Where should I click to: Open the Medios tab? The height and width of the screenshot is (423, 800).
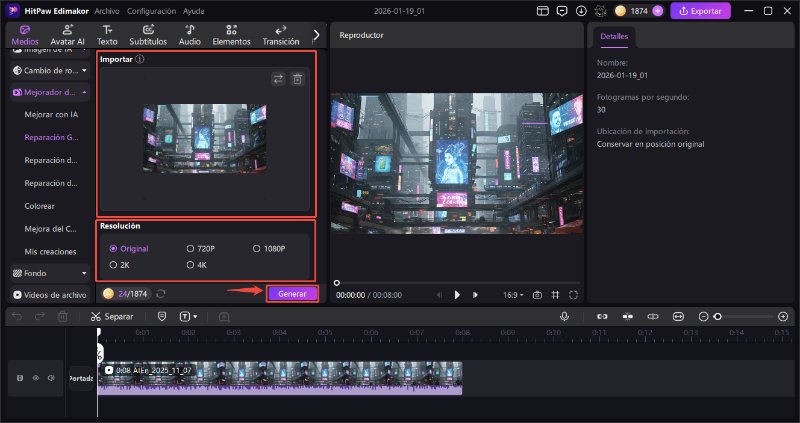click(24, 35)
